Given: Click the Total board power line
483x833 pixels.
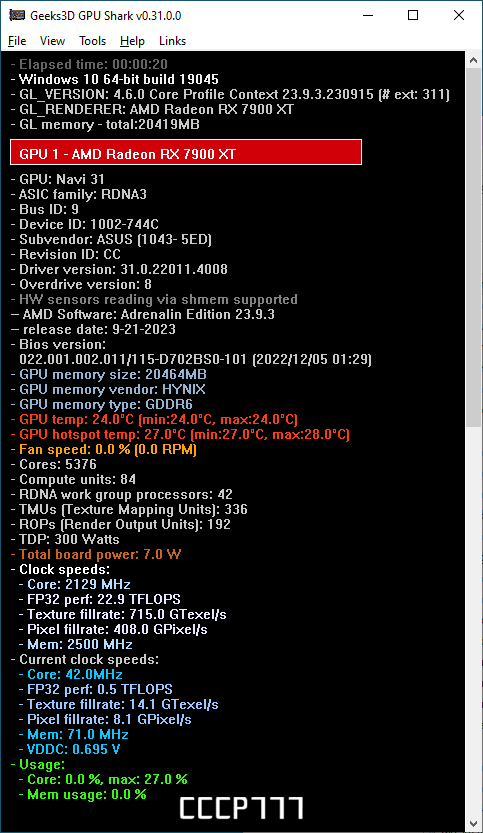Looking at the screenshot, I should tap(96, 555).
